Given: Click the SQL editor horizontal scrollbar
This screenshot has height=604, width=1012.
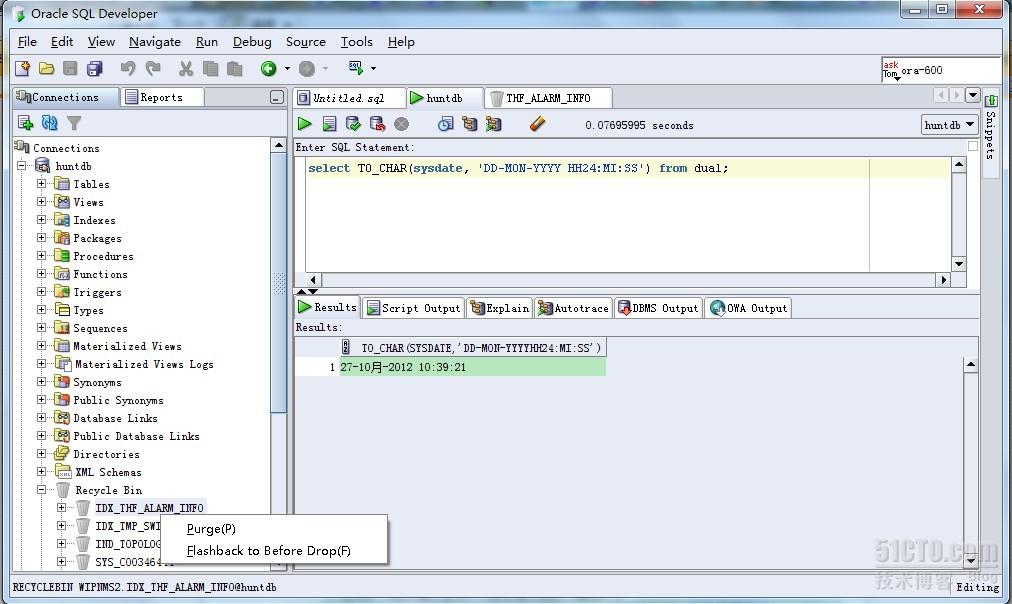Looking at the screenshot, I should point(629,280).
